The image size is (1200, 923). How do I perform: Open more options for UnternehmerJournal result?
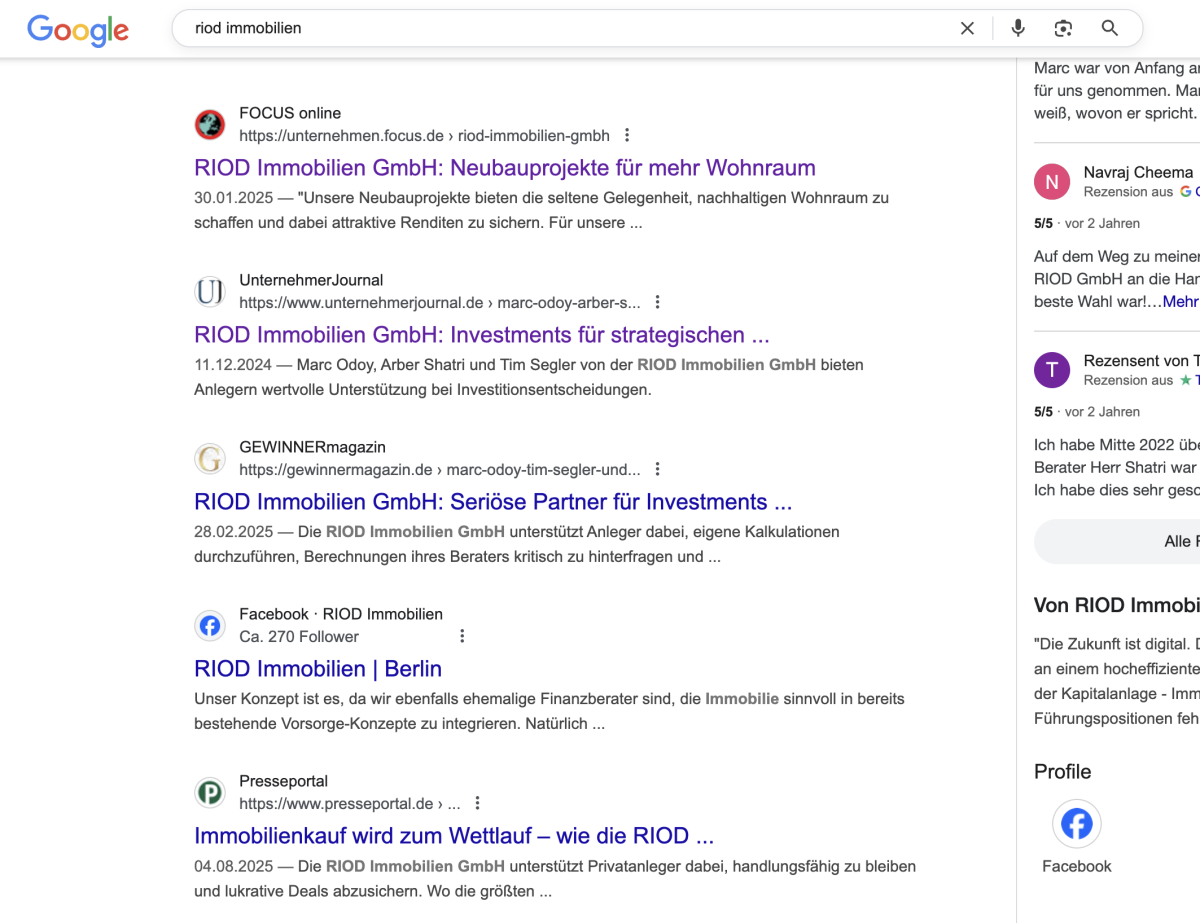pyautogui.click(x=657, y=302)
